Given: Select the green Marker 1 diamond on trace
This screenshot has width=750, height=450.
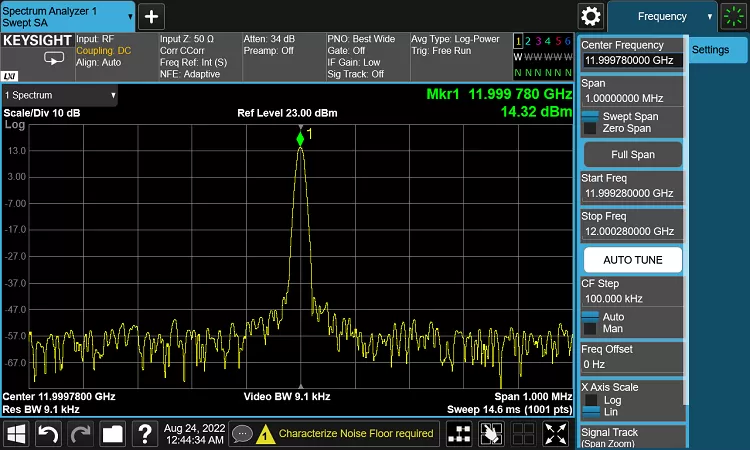Looking at the screenshot, I should [x=300, y=139].
